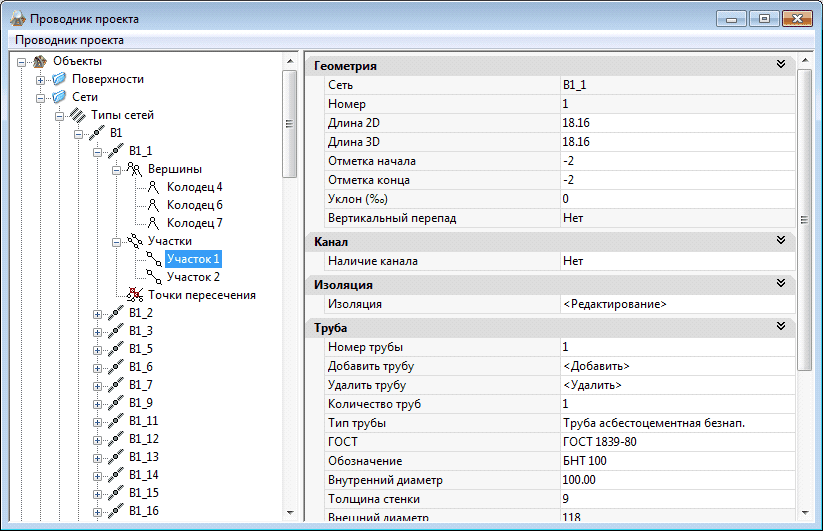
Task: Click the B1_6 network icon
Action: click(116, 367)
